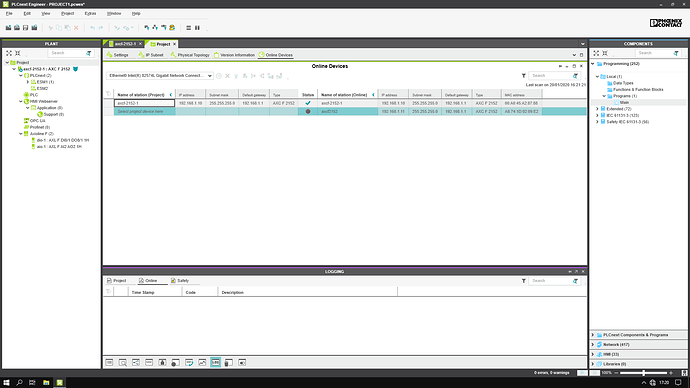Screen dimensions: 690x388
Task: Open the Project menu
Action: click(x=67, y=14)
